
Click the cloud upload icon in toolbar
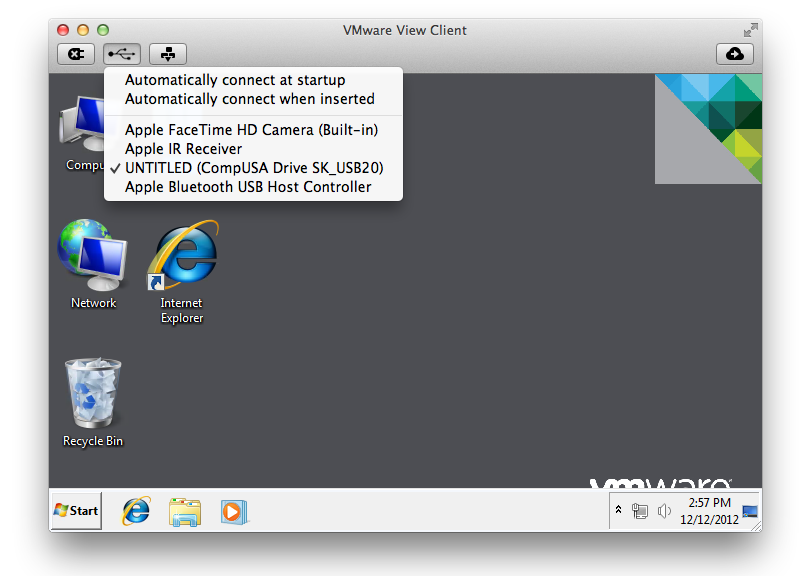point(734,54)
